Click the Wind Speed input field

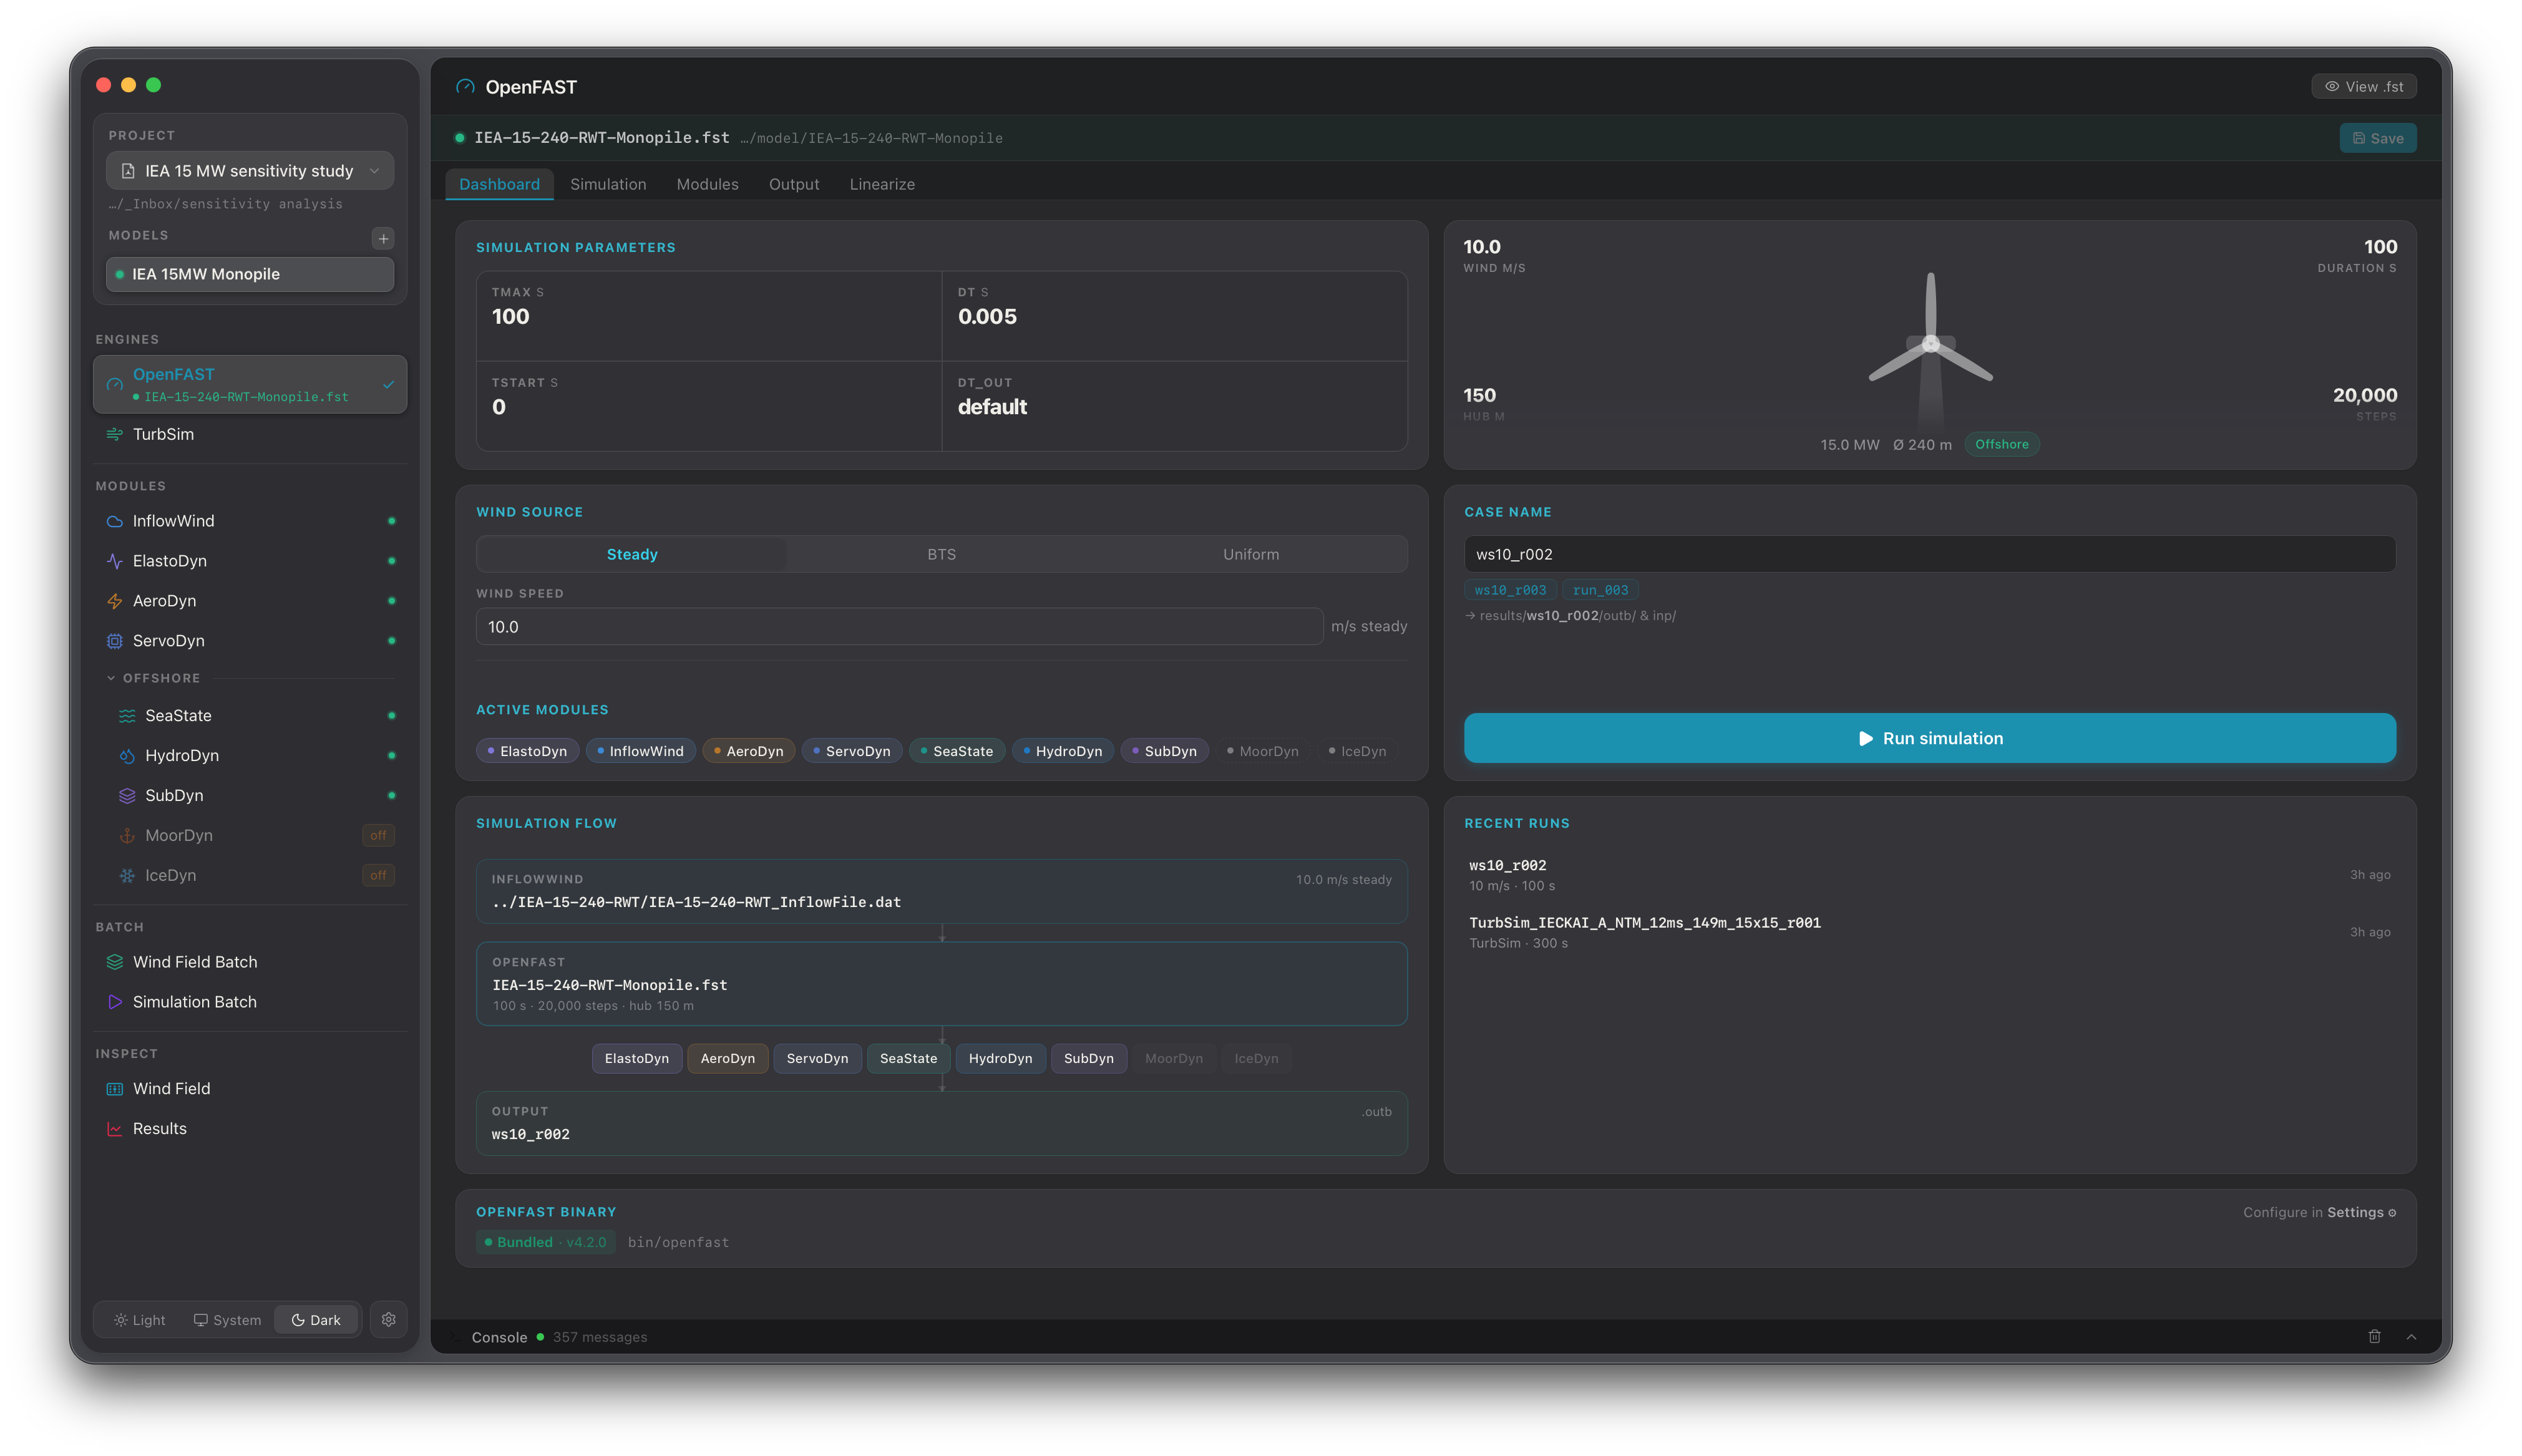[899, 627]
